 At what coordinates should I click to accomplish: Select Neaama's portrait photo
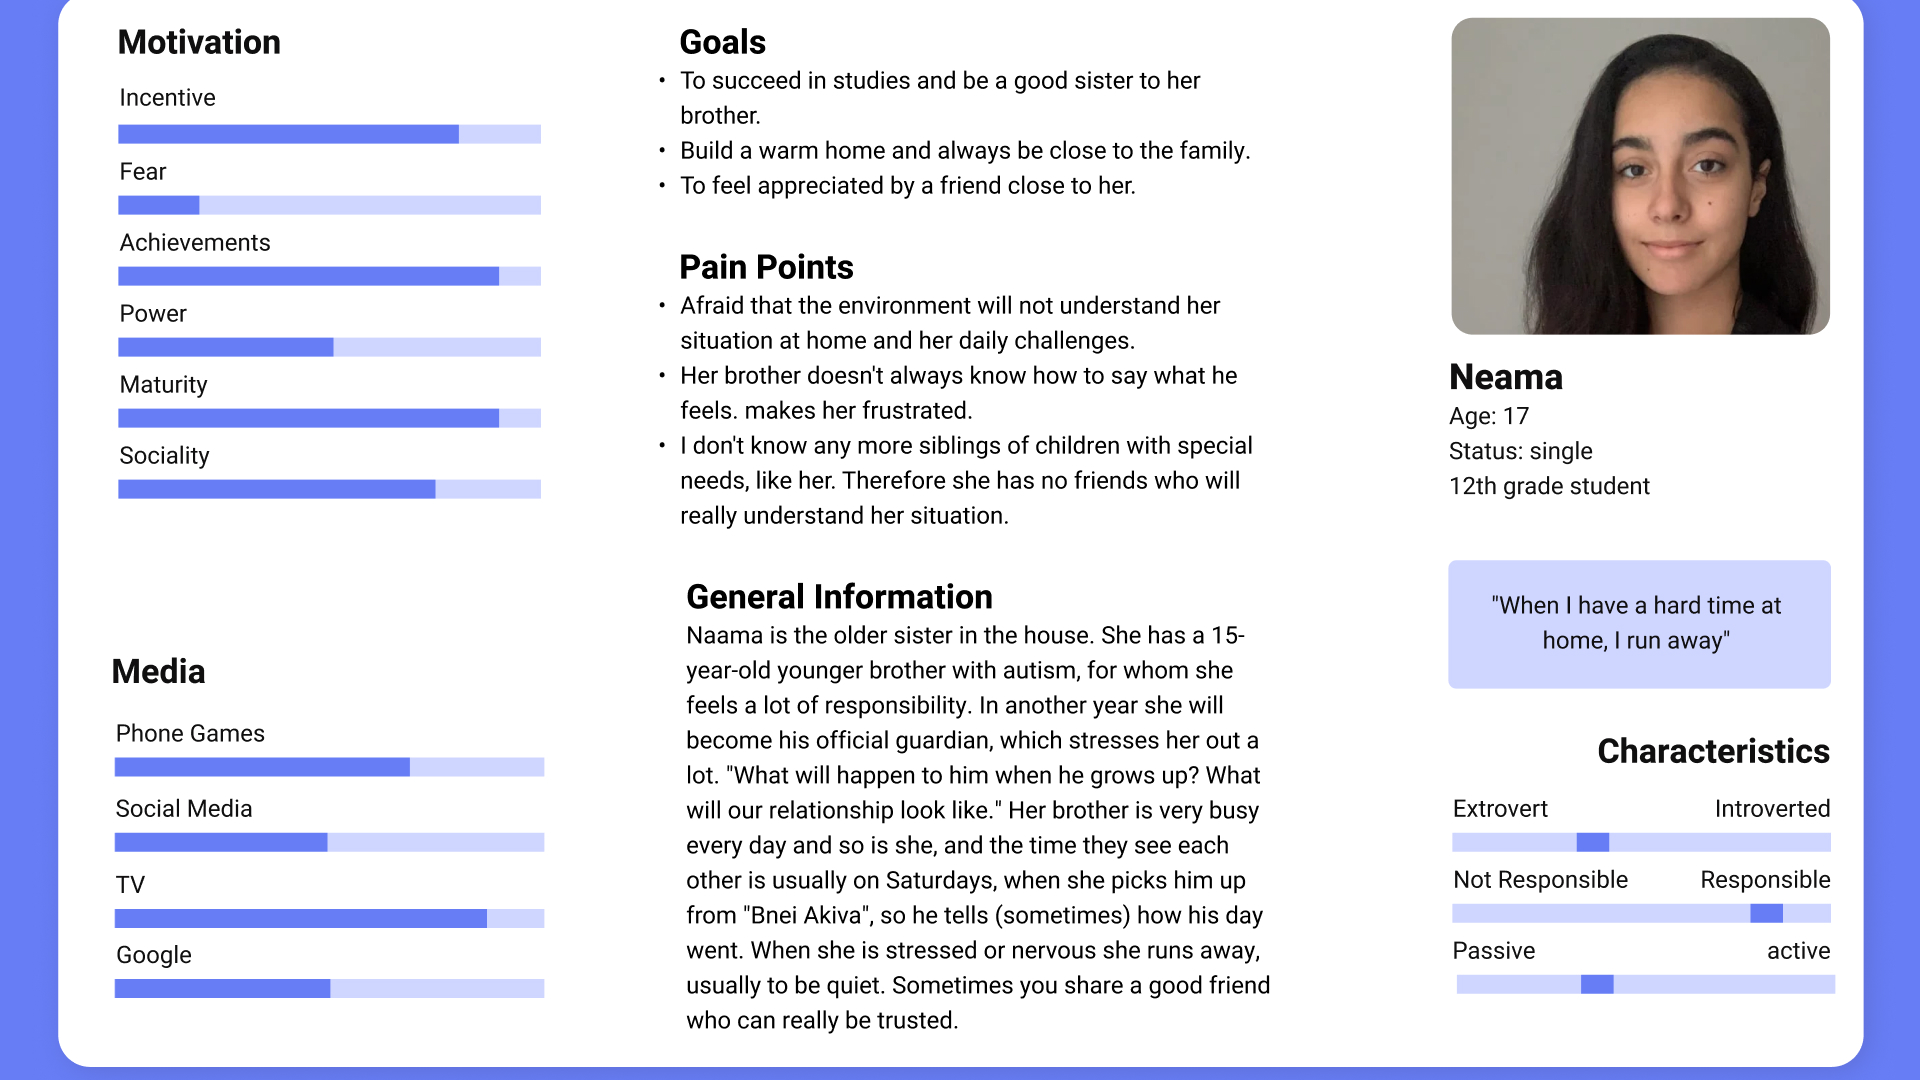[1641, 176]
